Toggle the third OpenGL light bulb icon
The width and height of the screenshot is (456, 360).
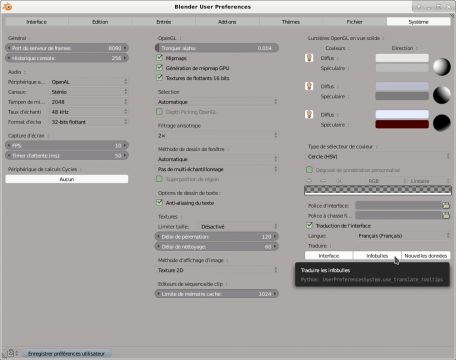tap(309, 115)
